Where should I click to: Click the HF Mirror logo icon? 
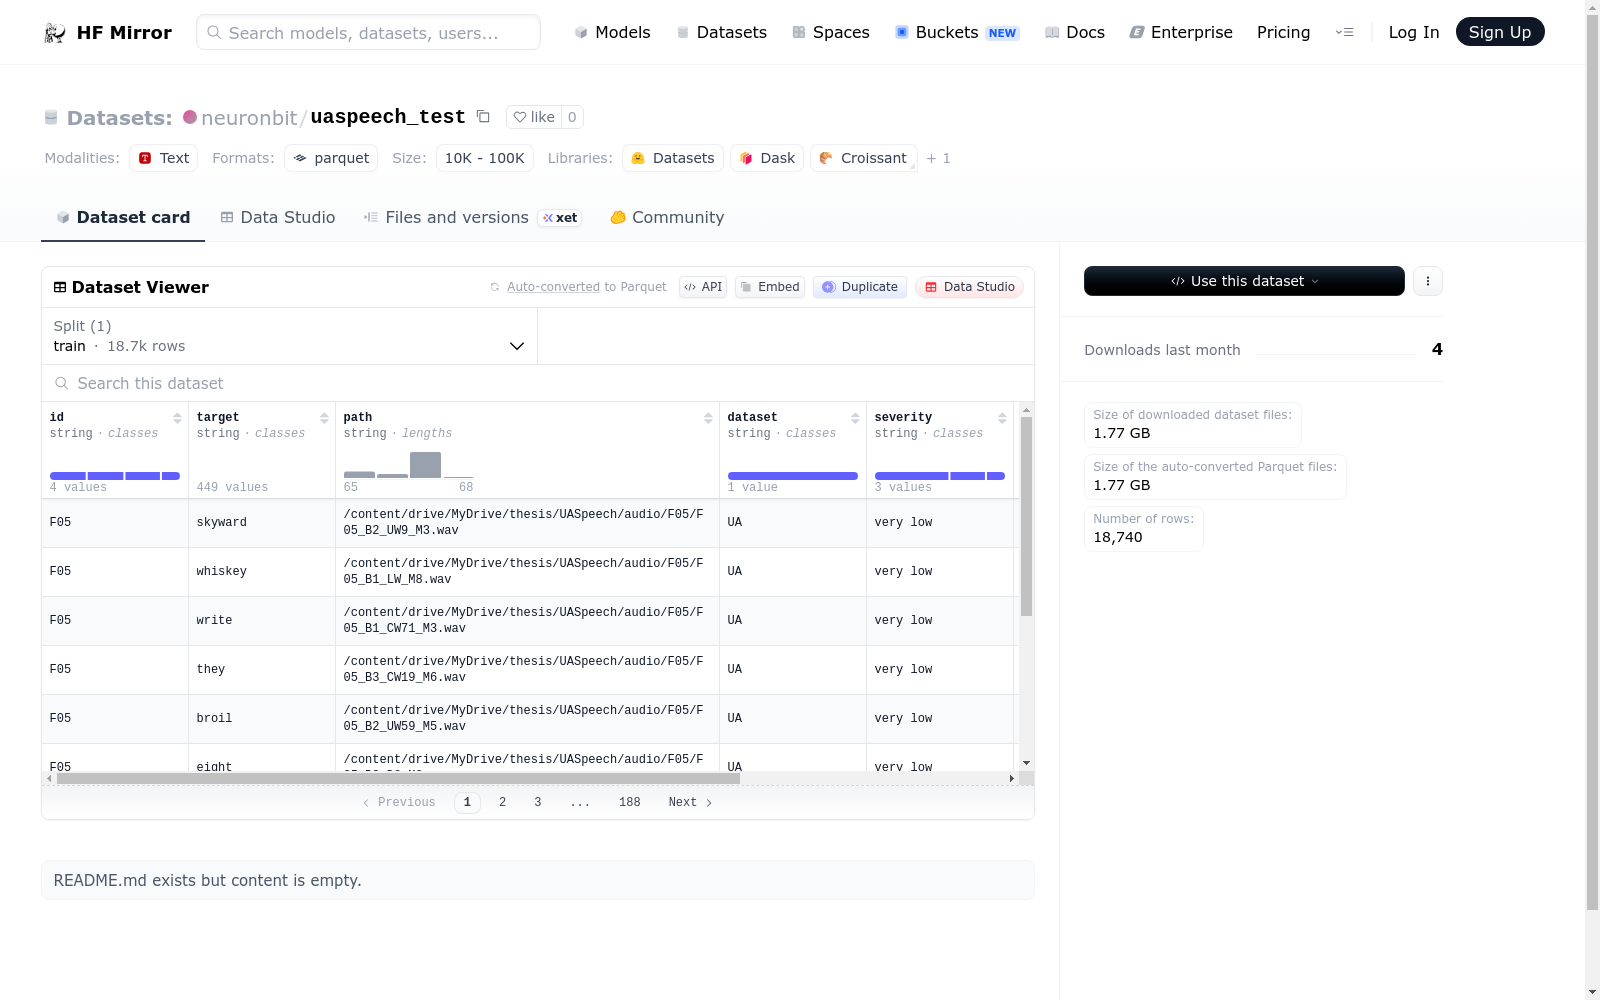click(x=55, y=33)
